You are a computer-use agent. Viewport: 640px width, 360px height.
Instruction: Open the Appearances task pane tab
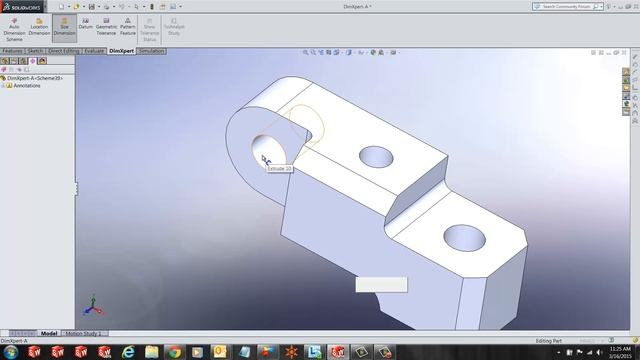click(x=626, y=104)
